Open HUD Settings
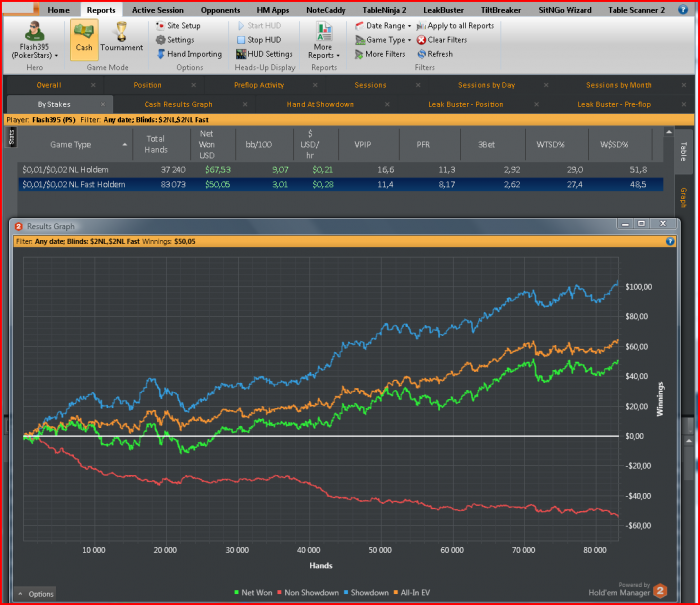This screenshot has height=605, width=700. 264,54
